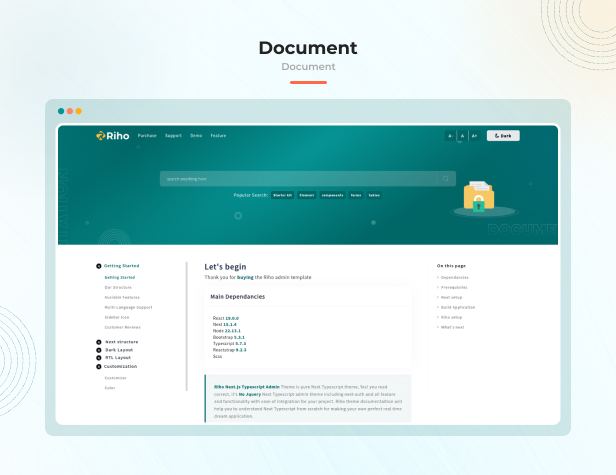Click the 'Scss' dependency row
This screenshot has height=475, width=616.
217,356
